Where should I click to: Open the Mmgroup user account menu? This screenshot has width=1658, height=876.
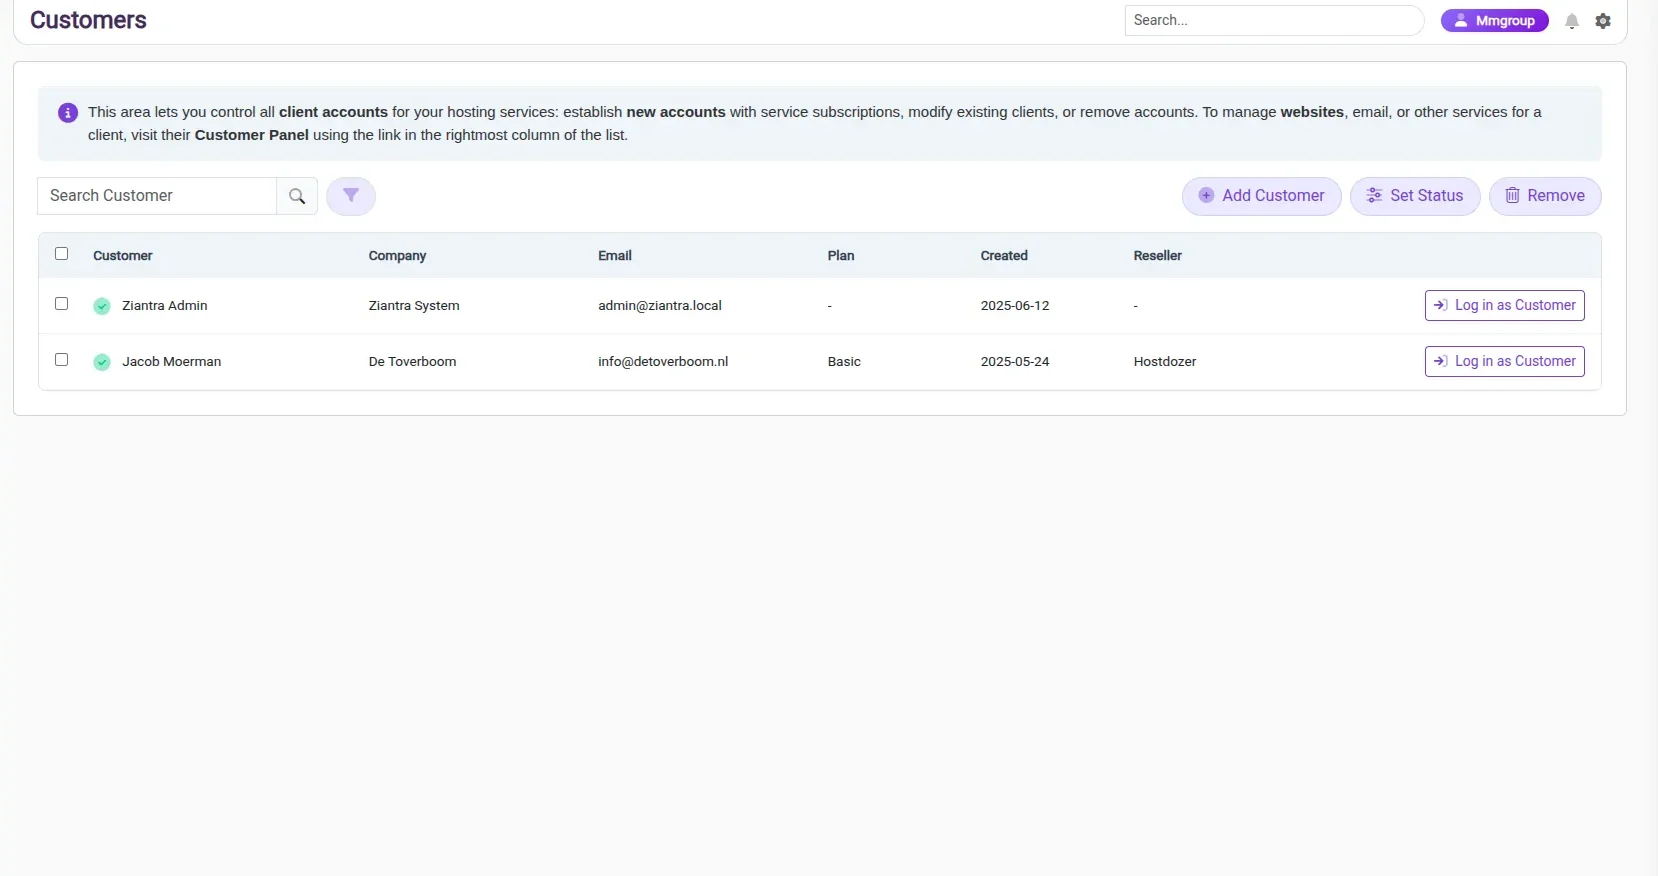[1494, 21]
